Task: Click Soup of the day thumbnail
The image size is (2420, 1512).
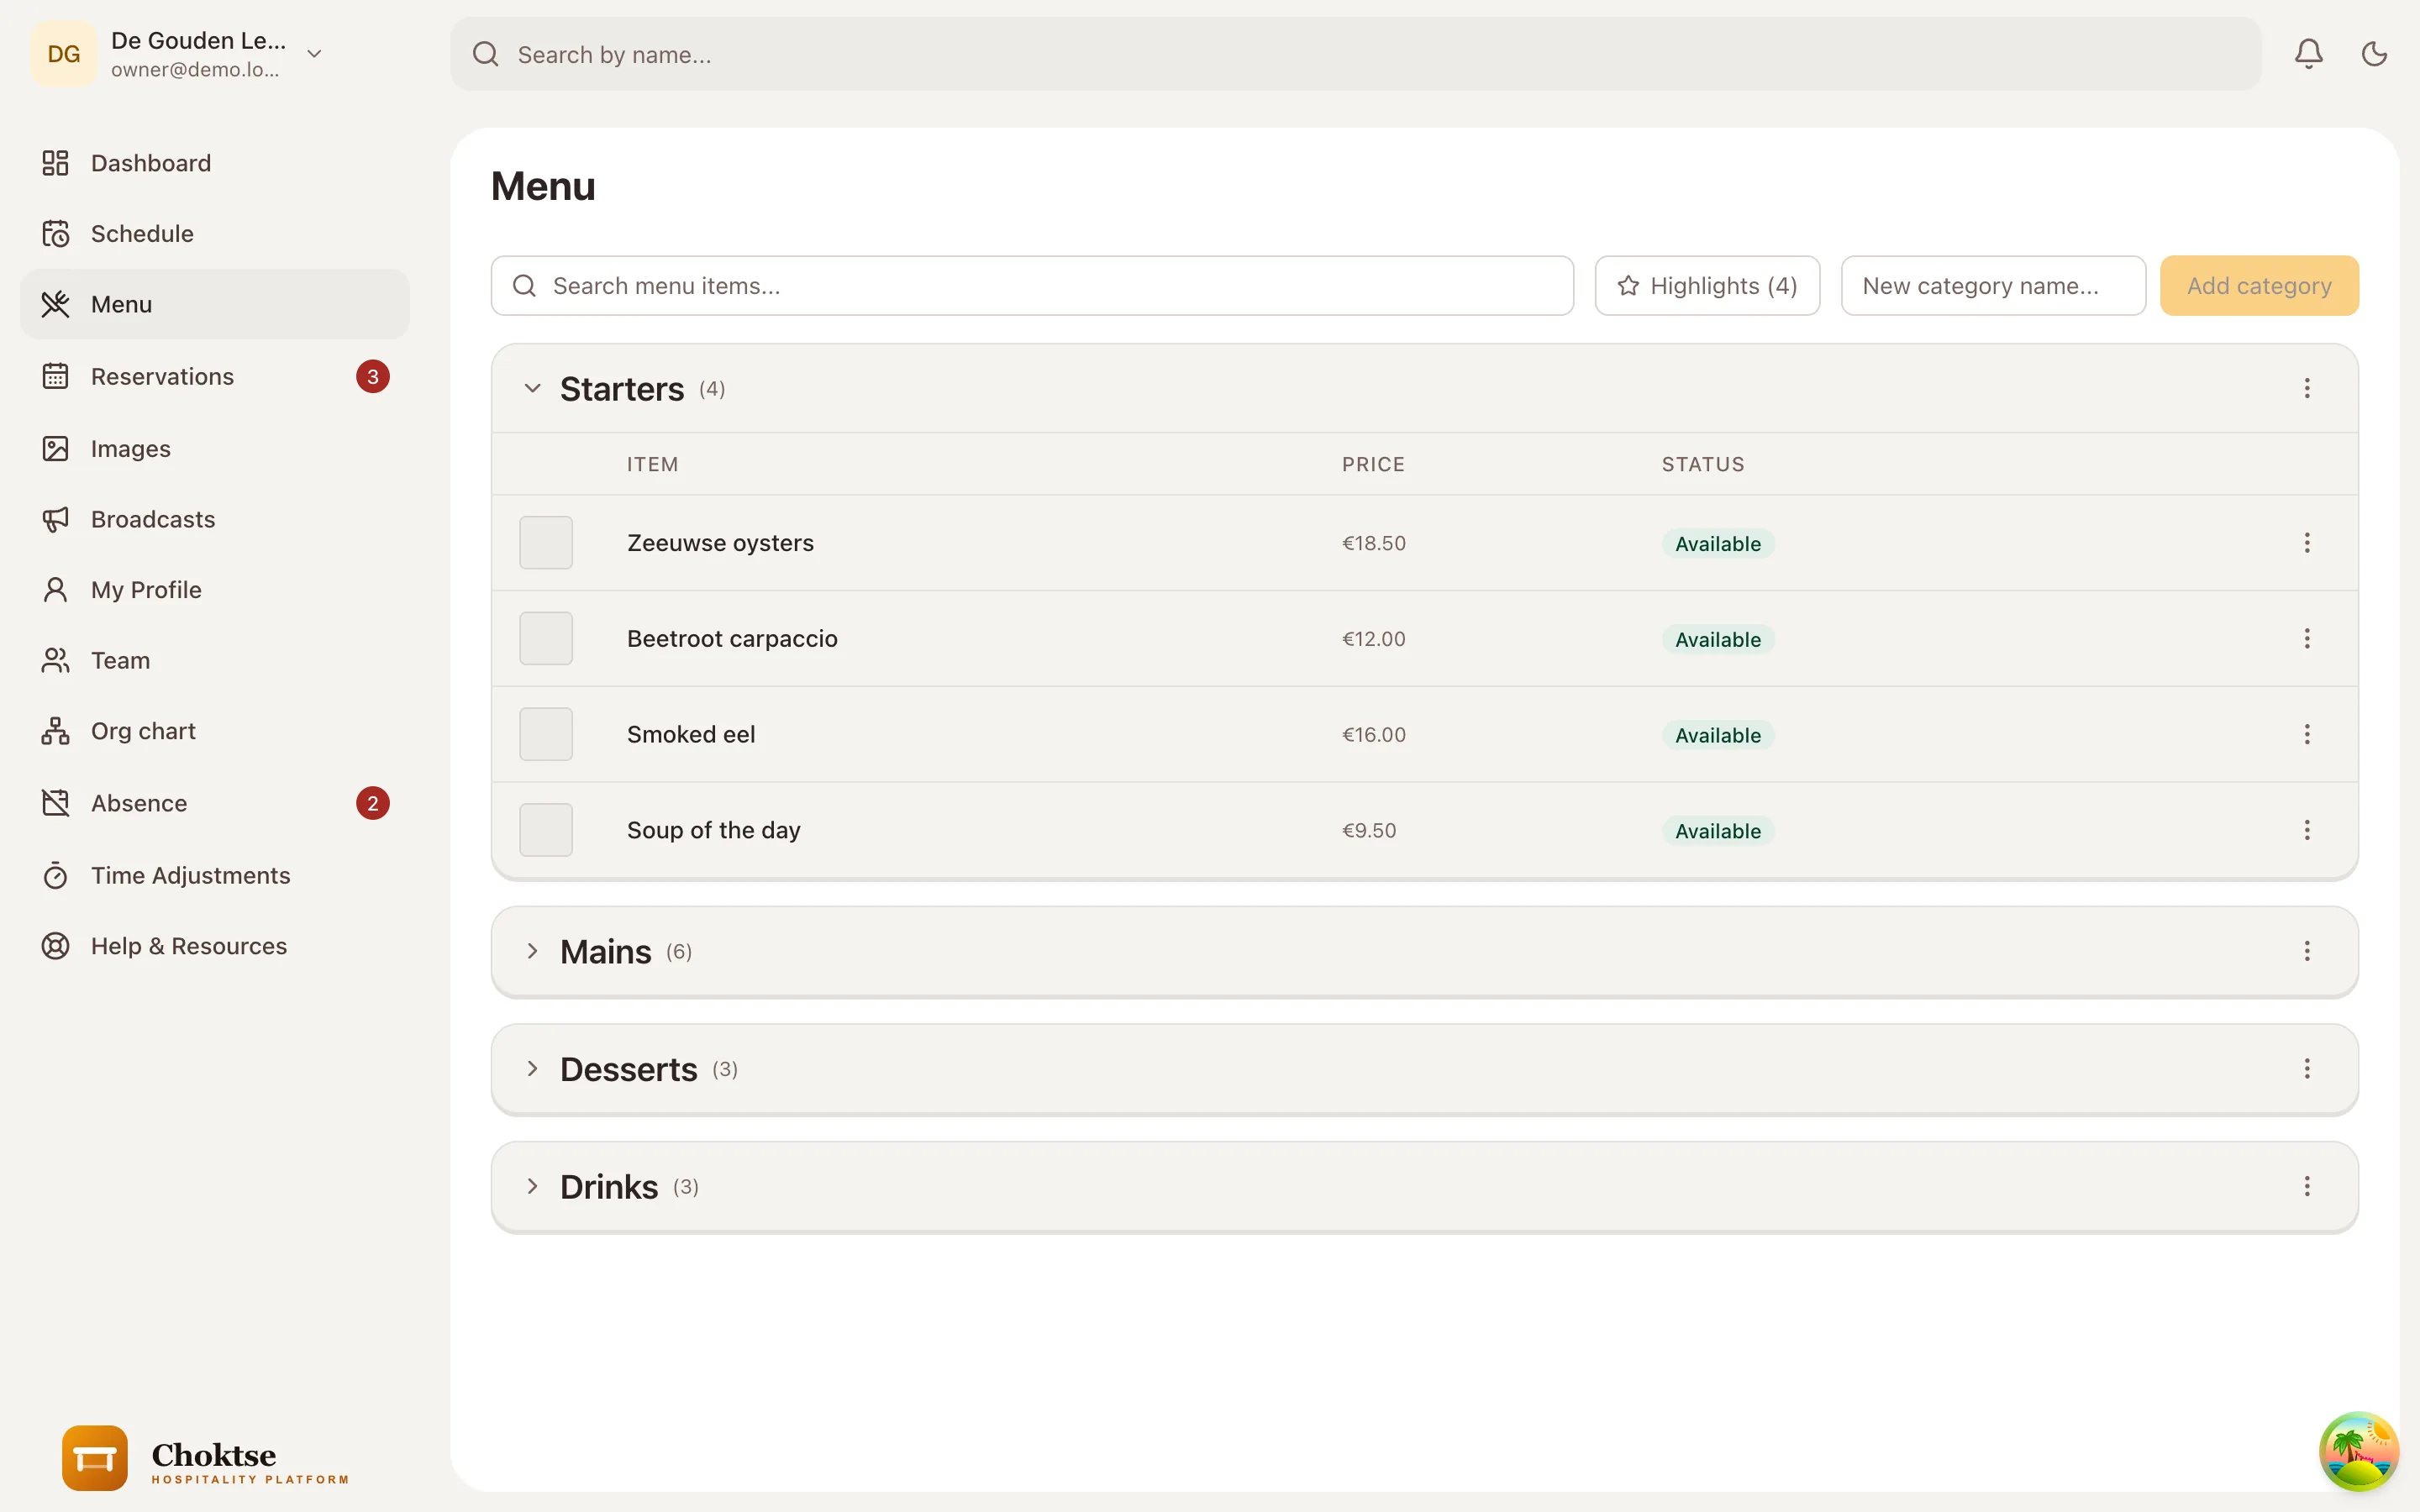Action: point(546,830)
